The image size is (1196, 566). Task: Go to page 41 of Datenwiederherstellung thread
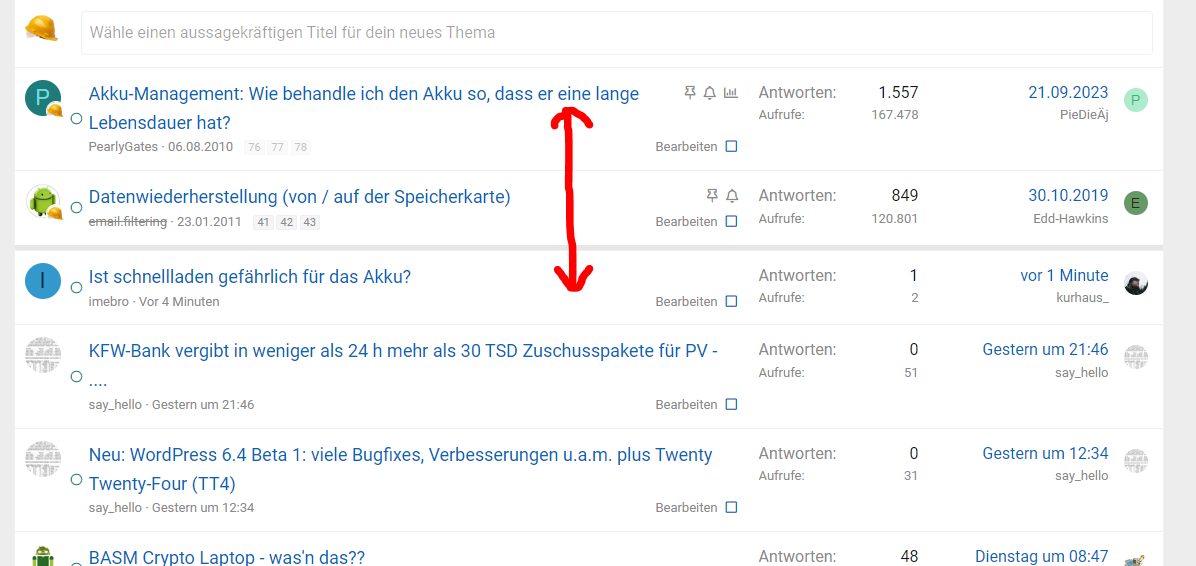[x=263, y=223]
